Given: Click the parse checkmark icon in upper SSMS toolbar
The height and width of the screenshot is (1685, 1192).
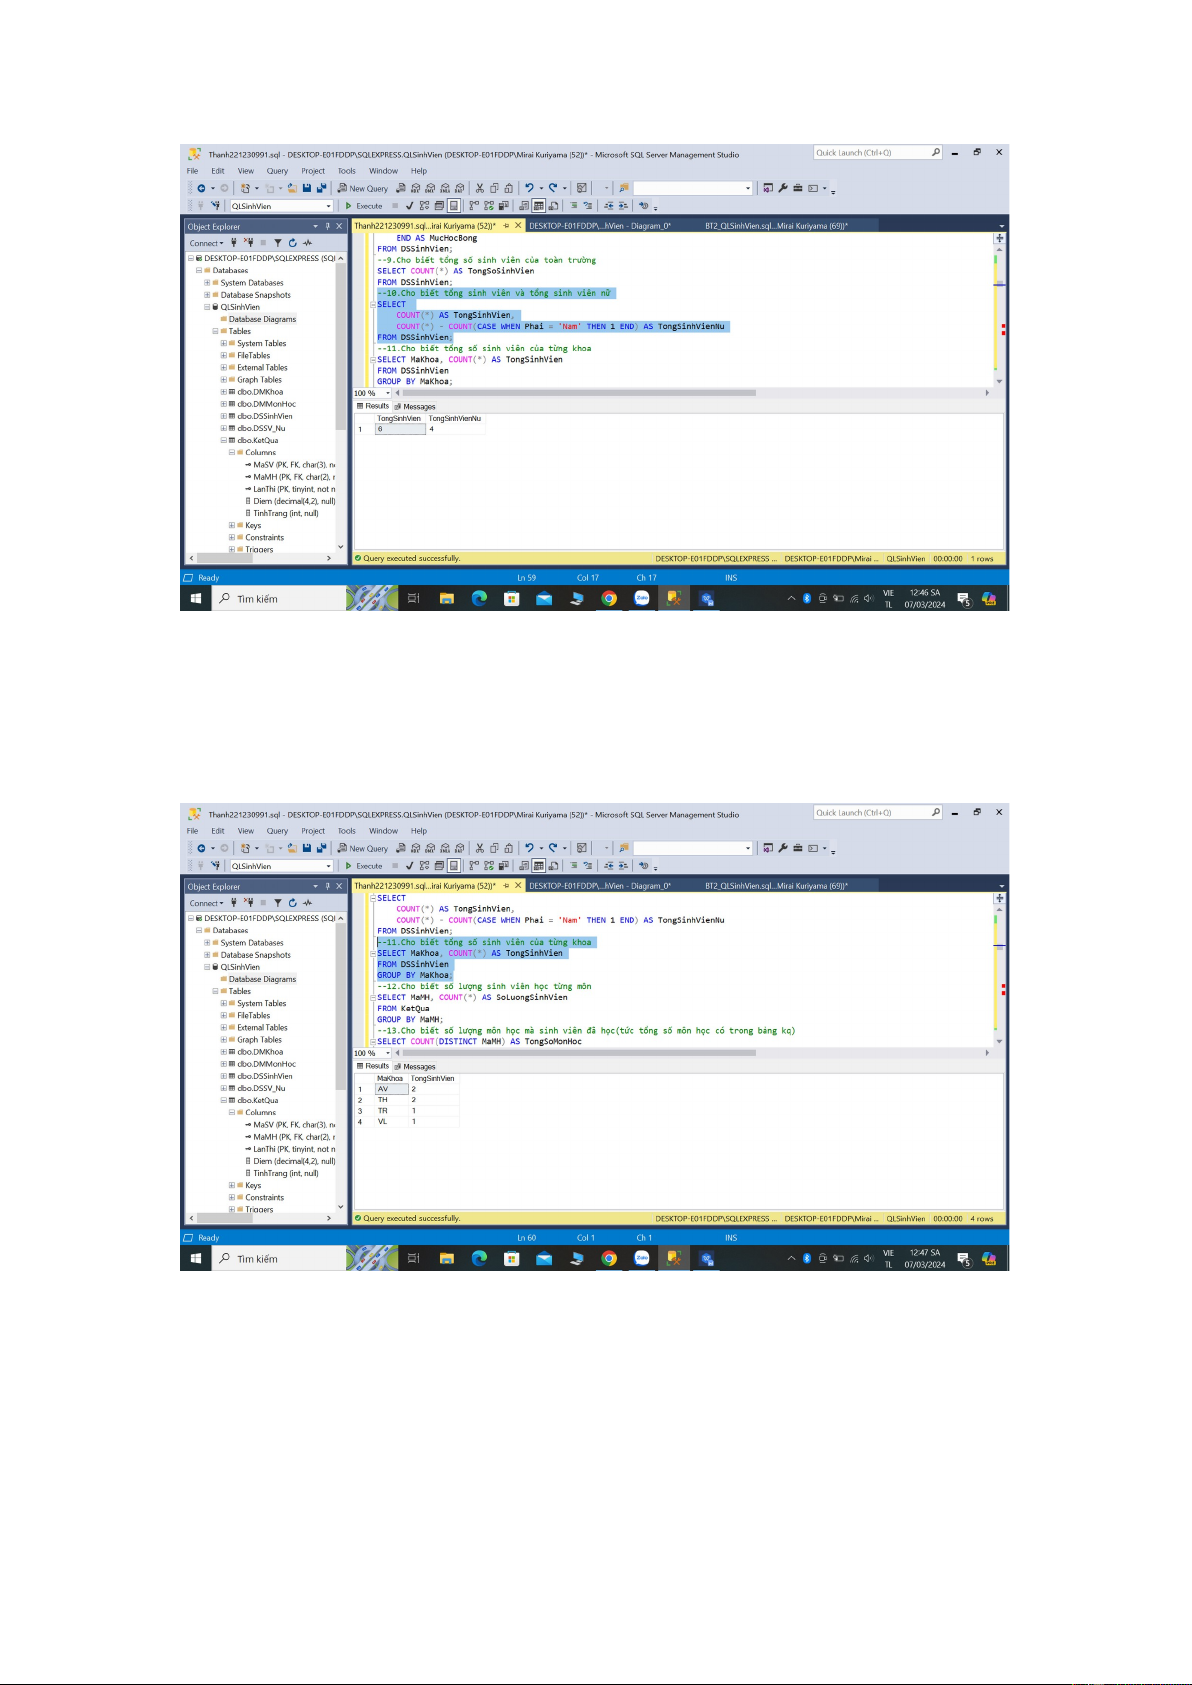Looking at the screenshot, I should (409, 206).
